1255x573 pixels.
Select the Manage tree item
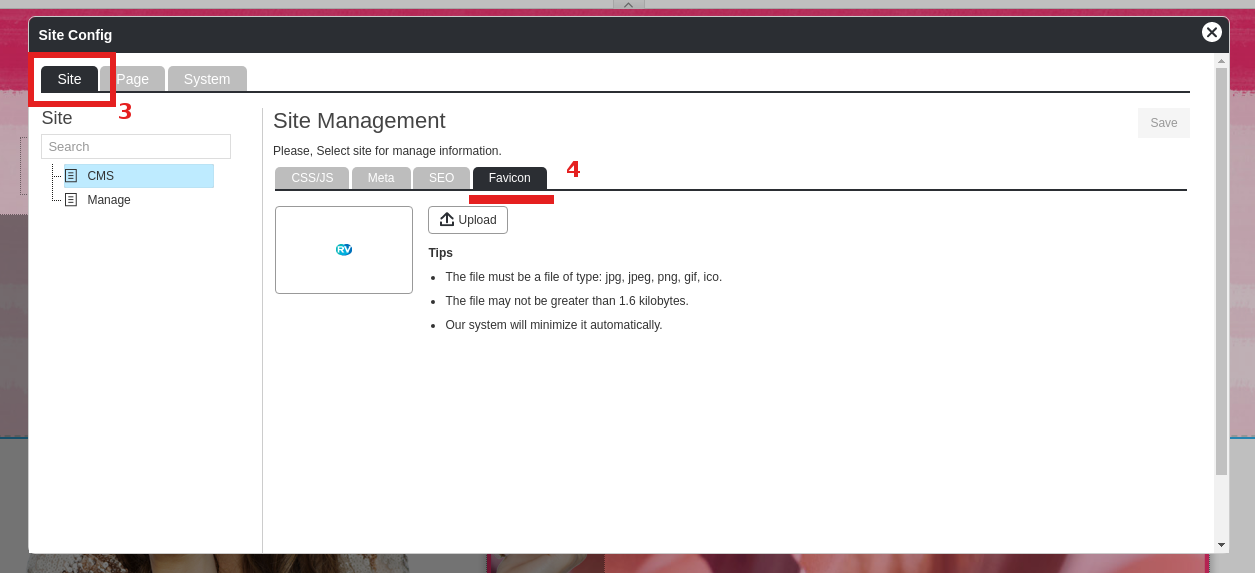[x=109, y=200]
